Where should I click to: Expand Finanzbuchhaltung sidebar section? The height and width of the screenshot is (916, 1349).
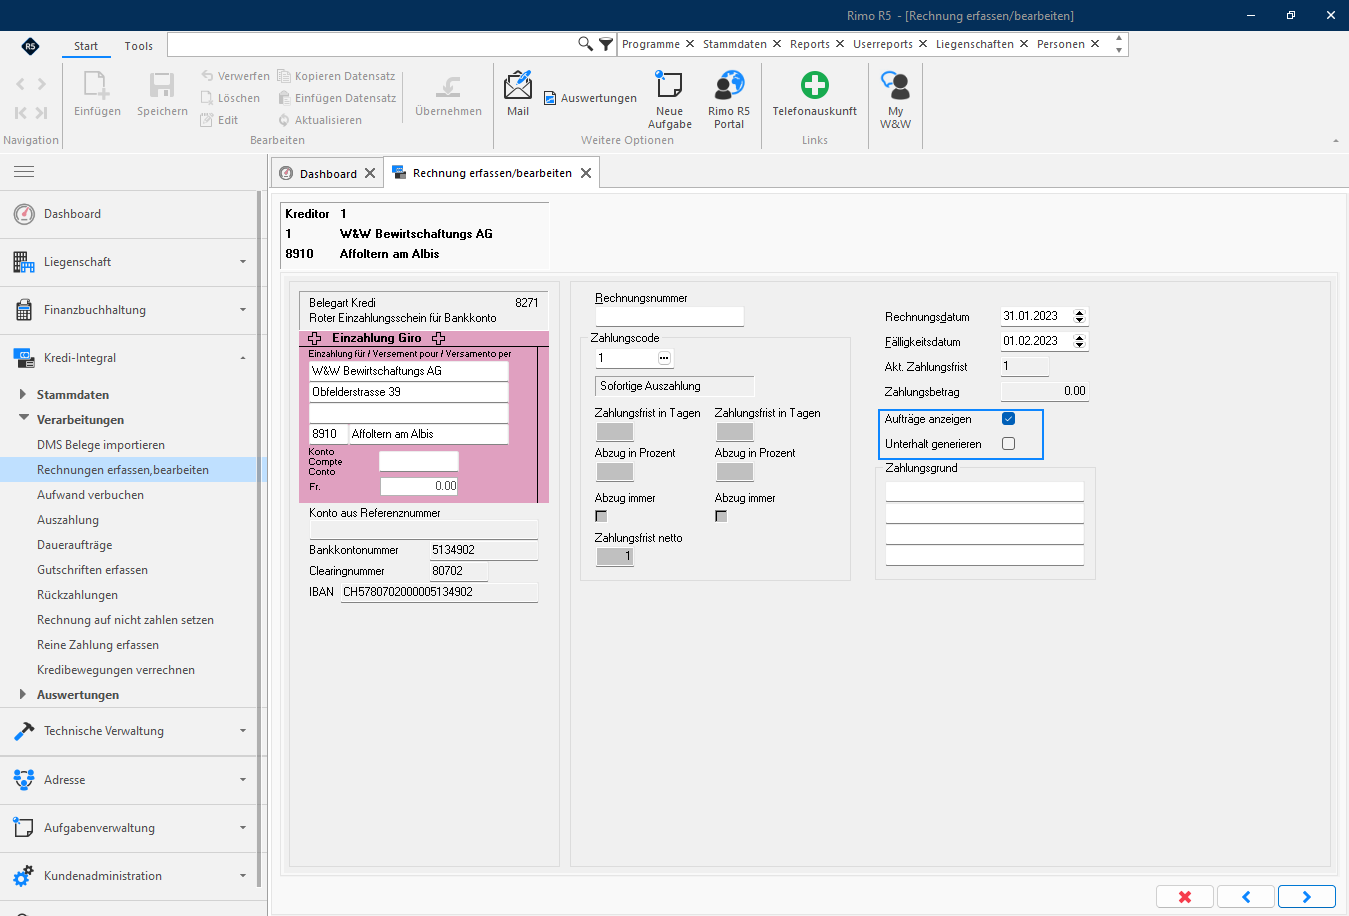click(130, 310)
